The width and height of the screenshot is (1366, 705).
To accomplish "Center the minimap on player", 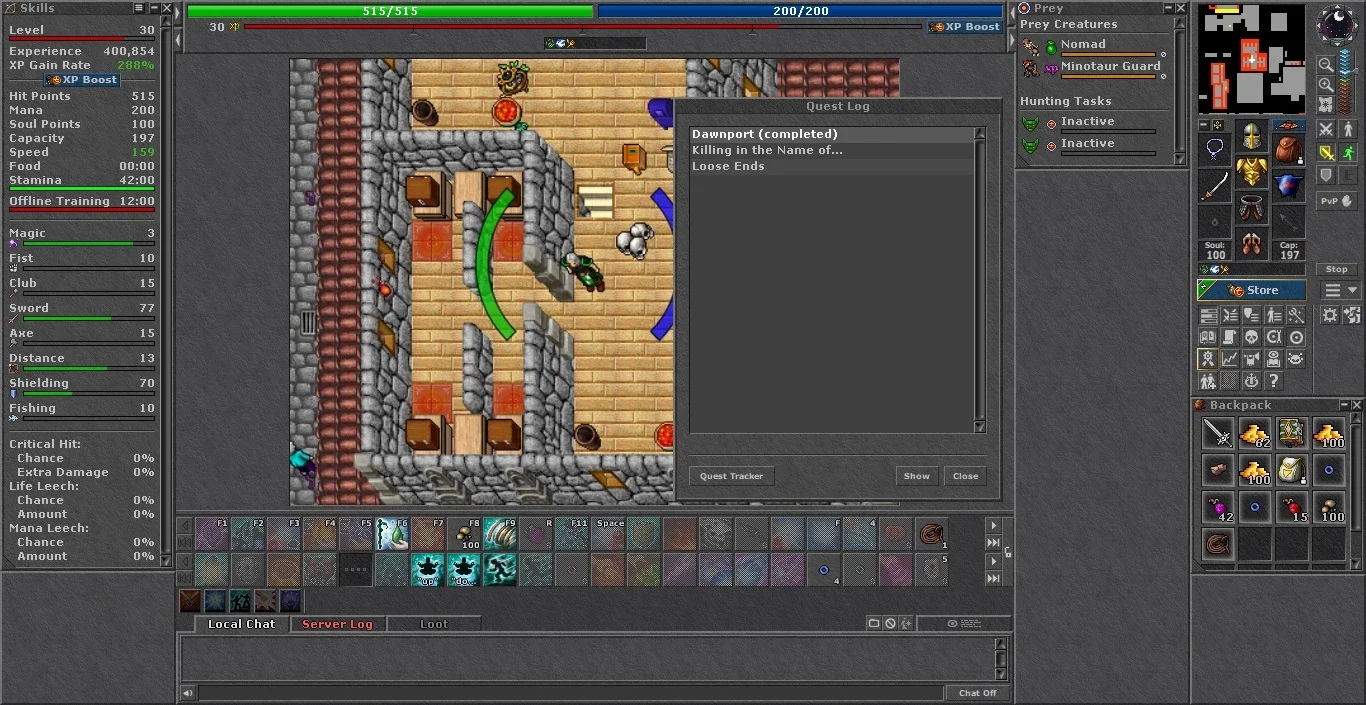I will click(x=1326, y=105).
